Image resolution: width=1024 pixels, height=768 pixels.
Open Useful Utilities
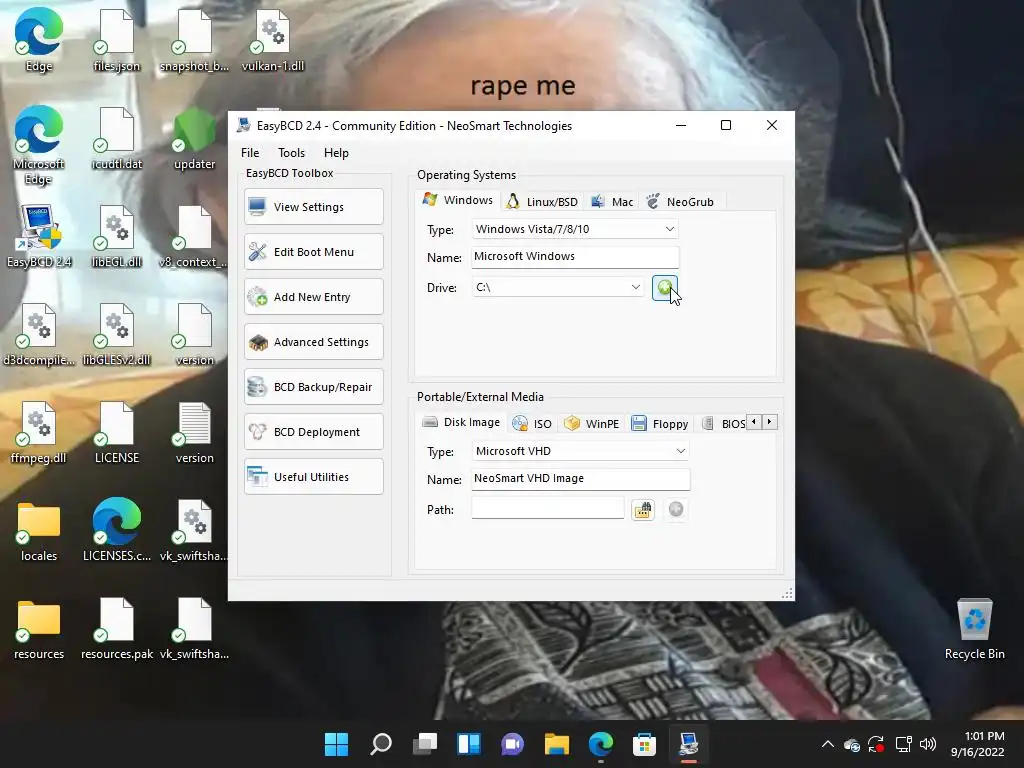tap(313, 477)
